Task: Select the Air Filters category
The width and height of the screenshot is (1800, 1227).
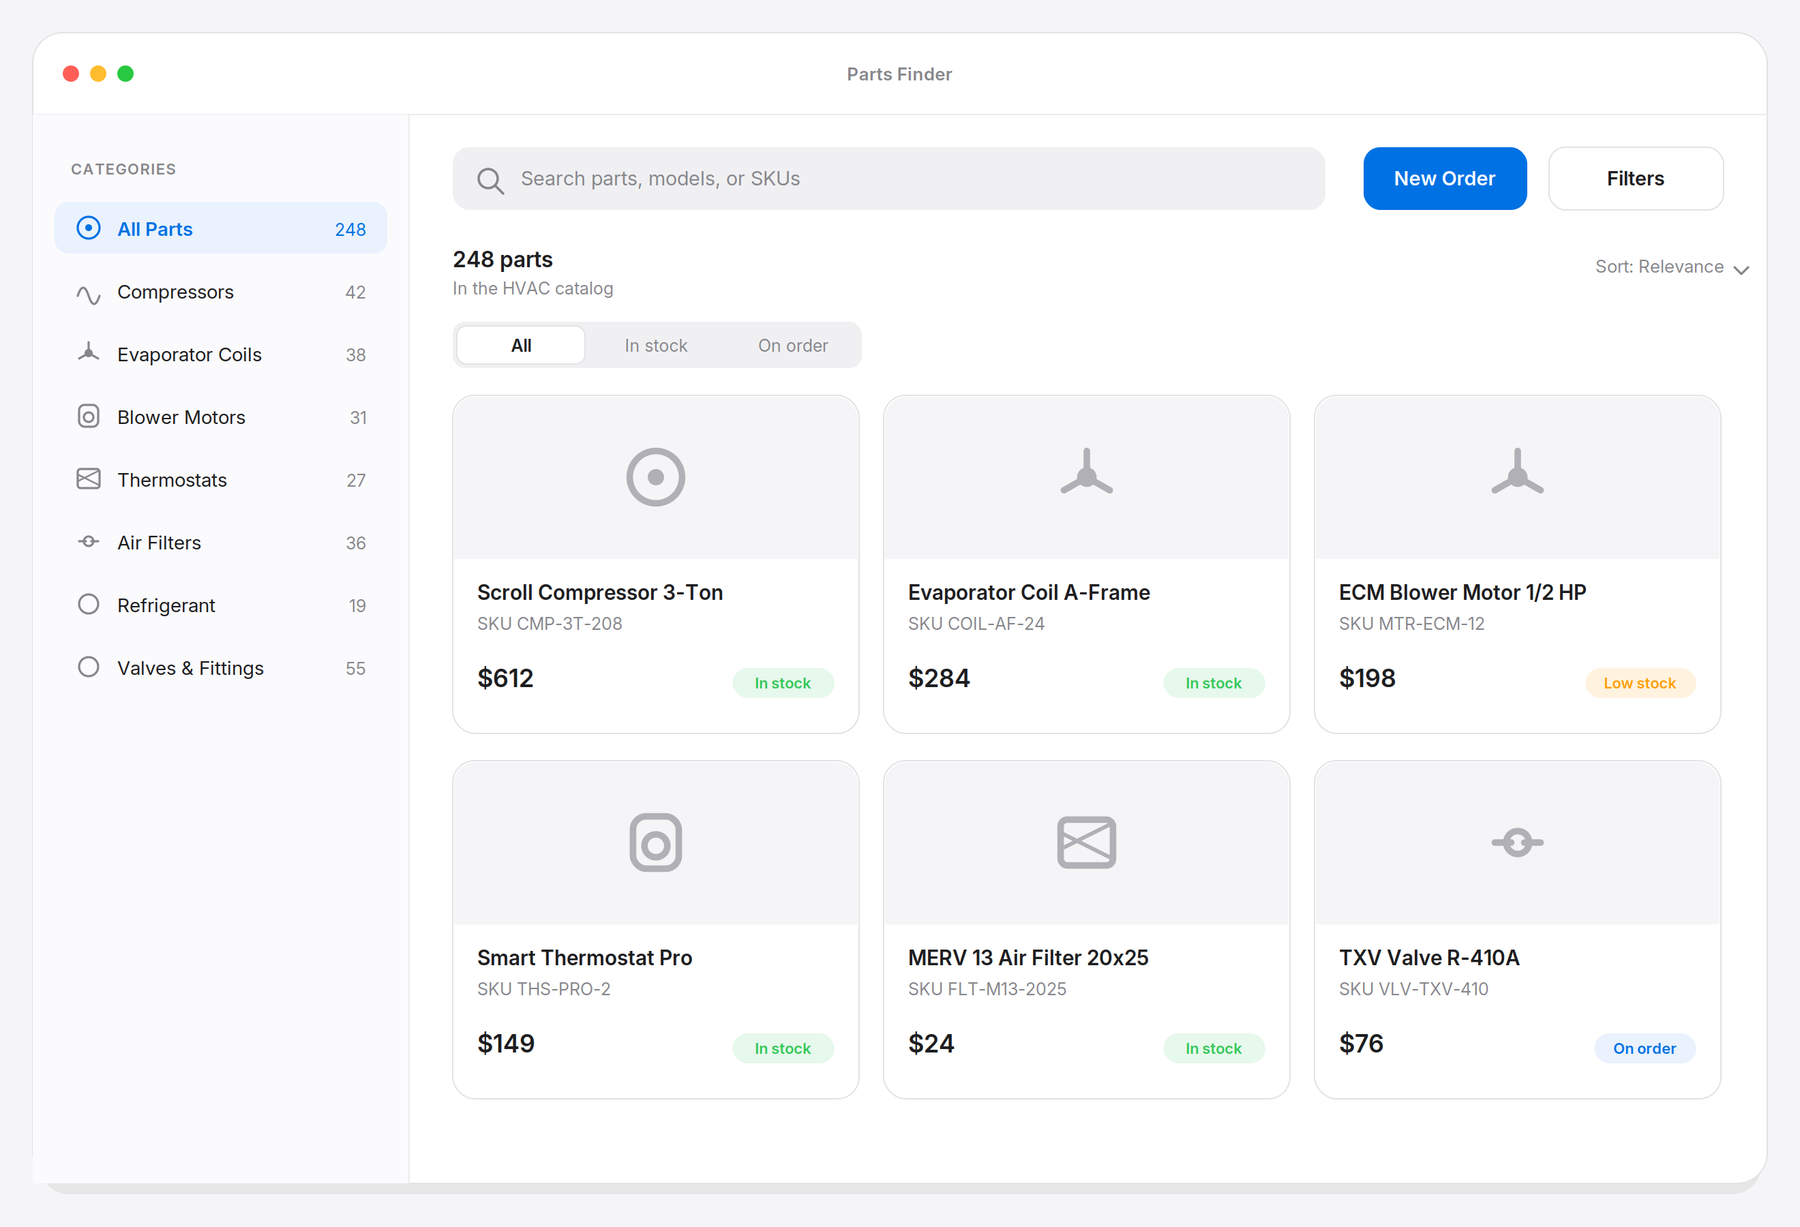Action: coord(221,542)
